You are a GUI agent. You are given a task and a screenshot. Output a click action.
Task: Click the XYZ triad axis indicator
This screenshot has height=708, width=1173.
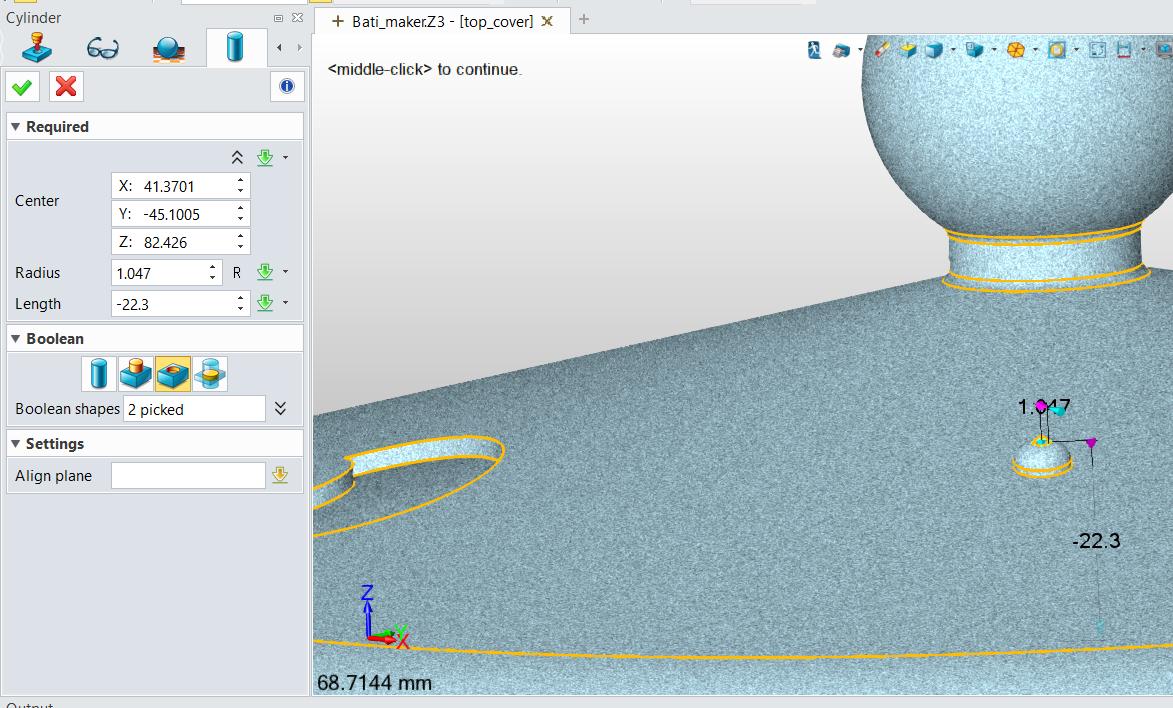click(x=383, y=617)
